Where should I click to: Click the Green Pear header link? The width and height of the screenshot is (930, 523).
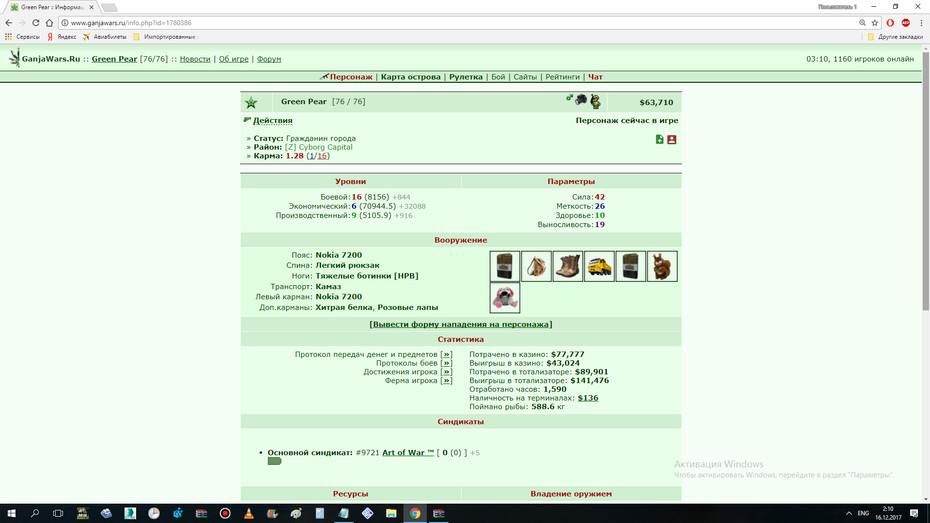coord(114,59)
